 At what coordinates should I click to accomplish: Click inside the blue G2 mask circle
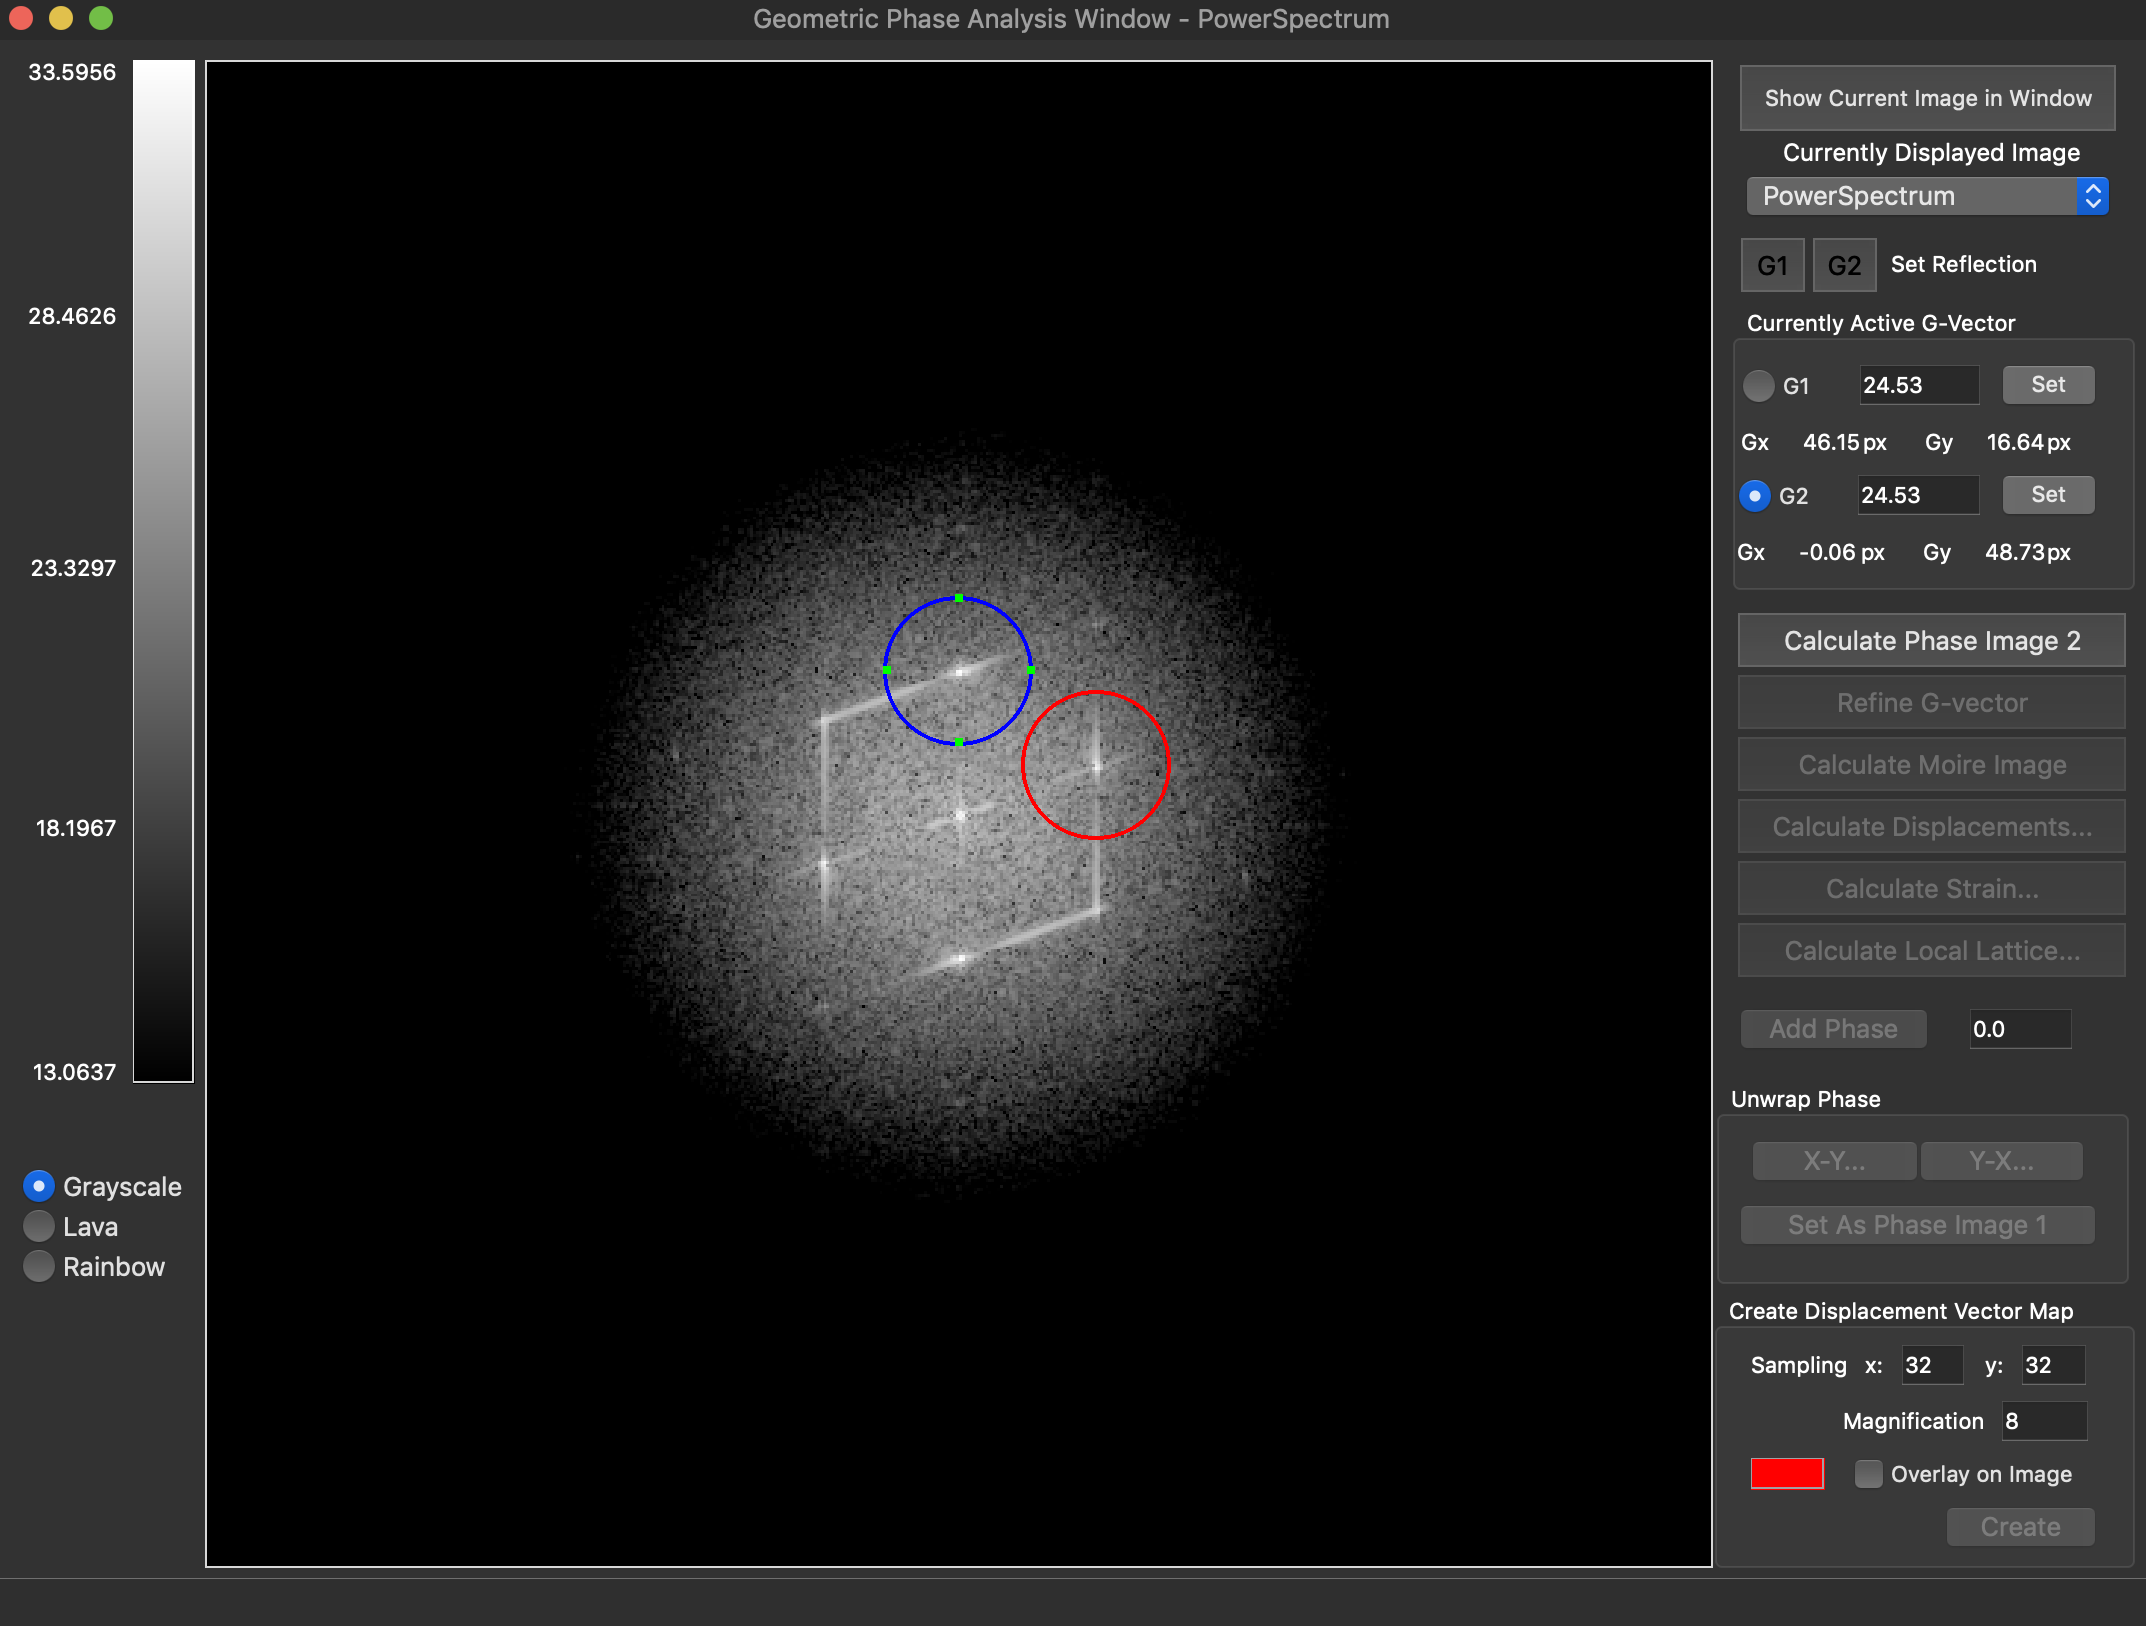pos(958,670)
